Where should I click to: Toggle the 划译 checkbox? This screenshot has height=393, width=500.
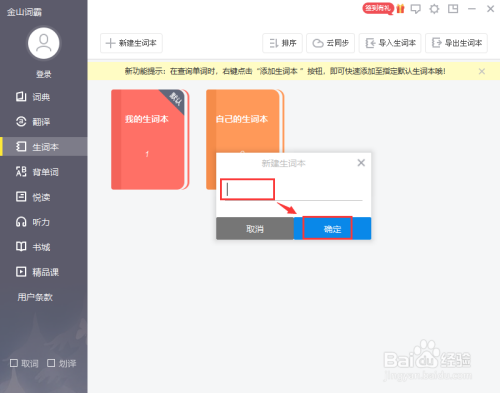51,363
